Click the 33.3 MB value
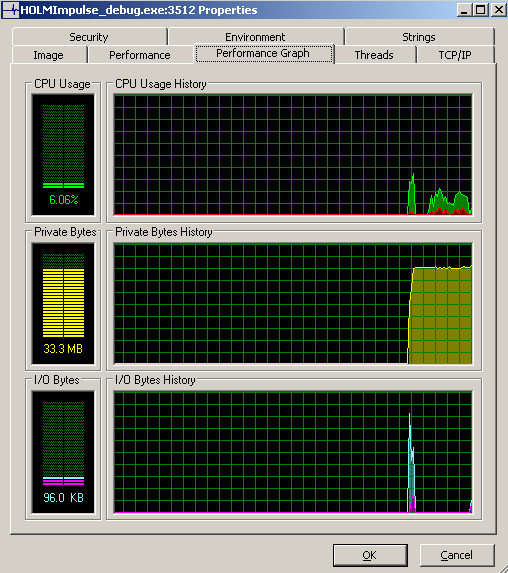Screen dimensions: 508x573 (x=63, y=349)
